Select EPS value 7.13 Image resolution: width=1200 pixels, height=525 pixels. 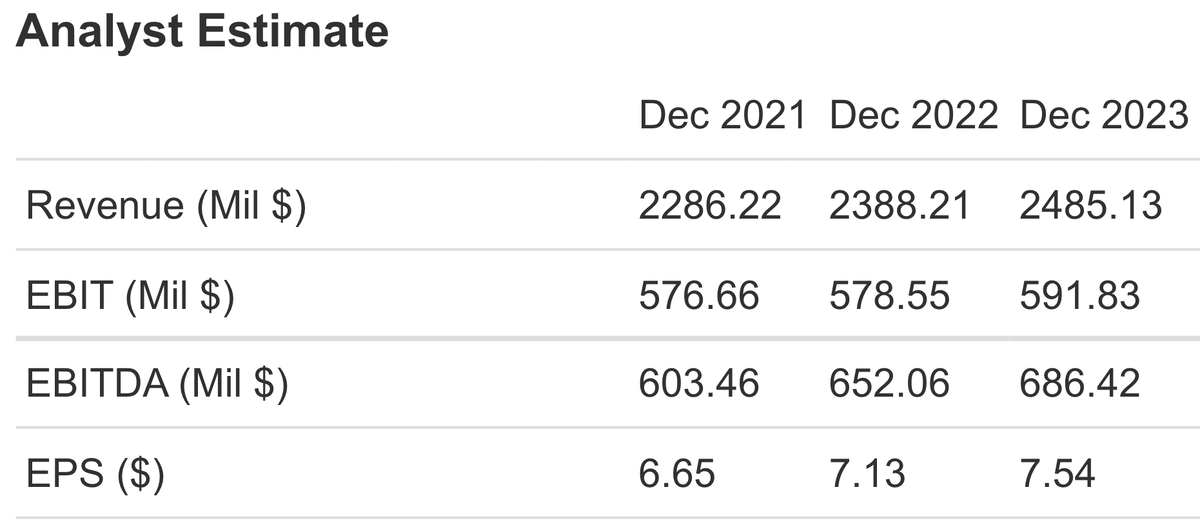tap(867, 473)
